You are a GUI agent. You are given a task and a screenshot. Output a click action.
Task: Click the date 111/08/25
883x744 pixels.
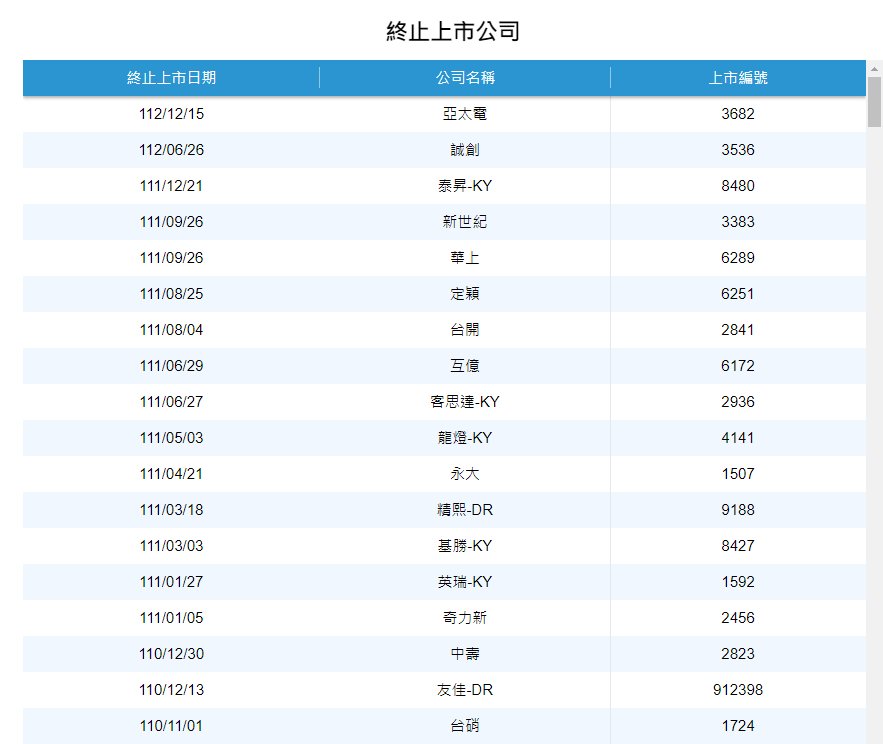coord(171,294)
